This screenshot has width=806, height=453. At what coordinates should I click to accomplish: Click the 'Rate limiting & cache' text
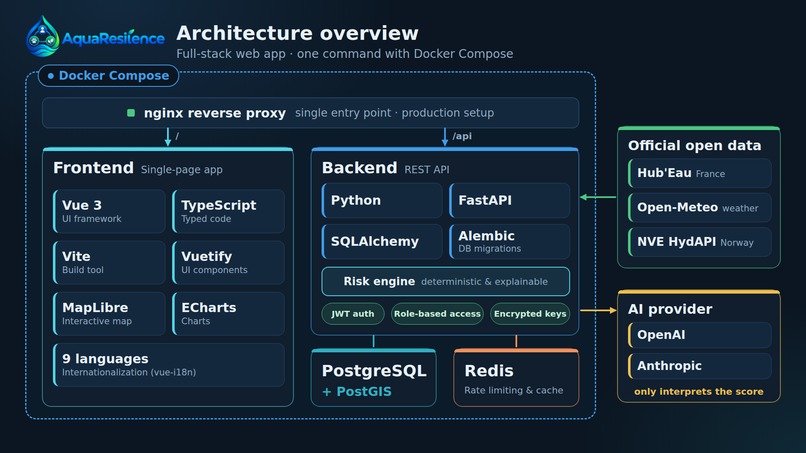click(x=514, y=391)
